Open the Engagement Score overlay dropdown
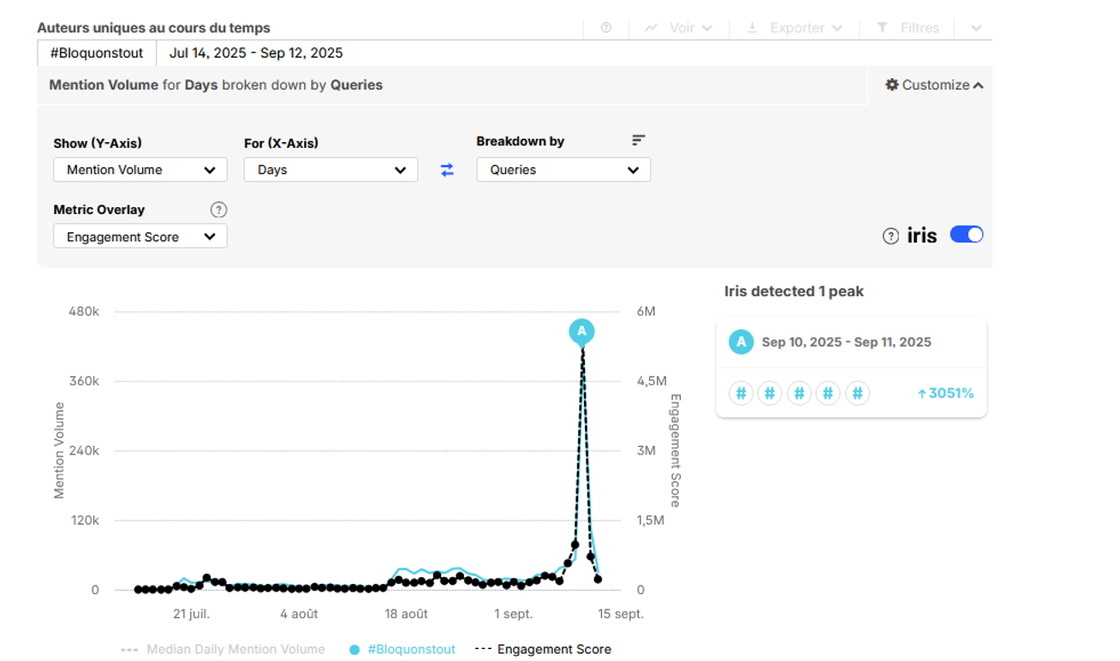This screenshot has width=1120, height=661. tap(140, 237)
